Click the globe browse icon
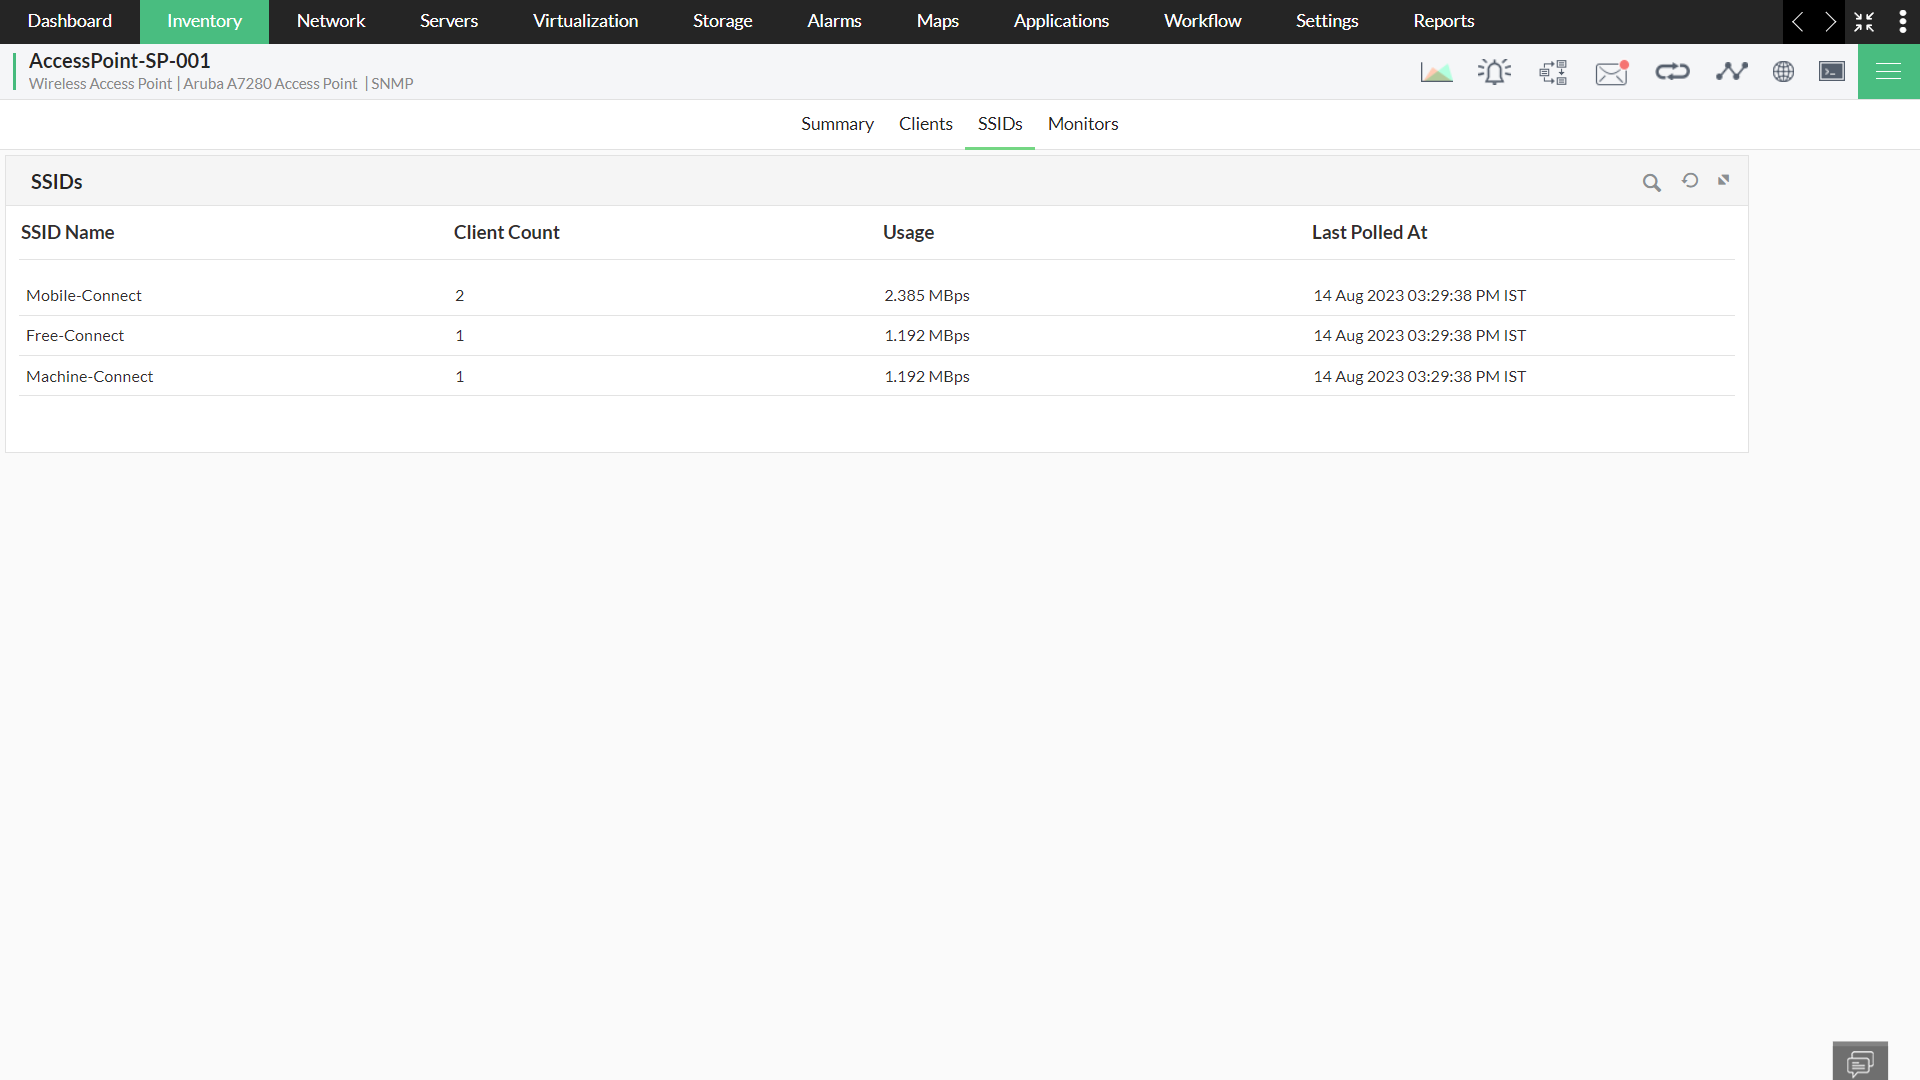 point(1783,72)
